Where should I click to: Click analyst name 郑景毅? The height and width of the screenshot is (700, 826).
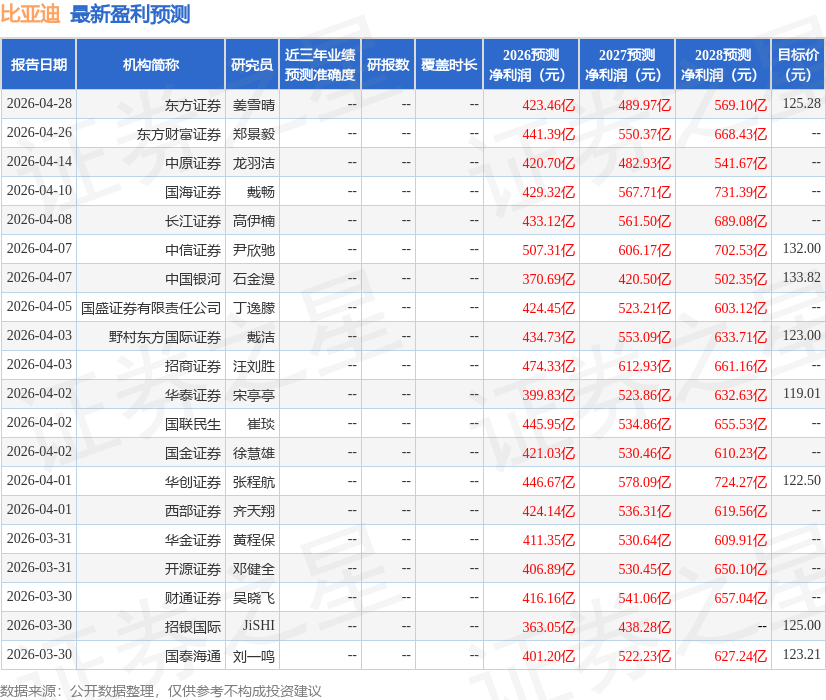pos(254,134)
